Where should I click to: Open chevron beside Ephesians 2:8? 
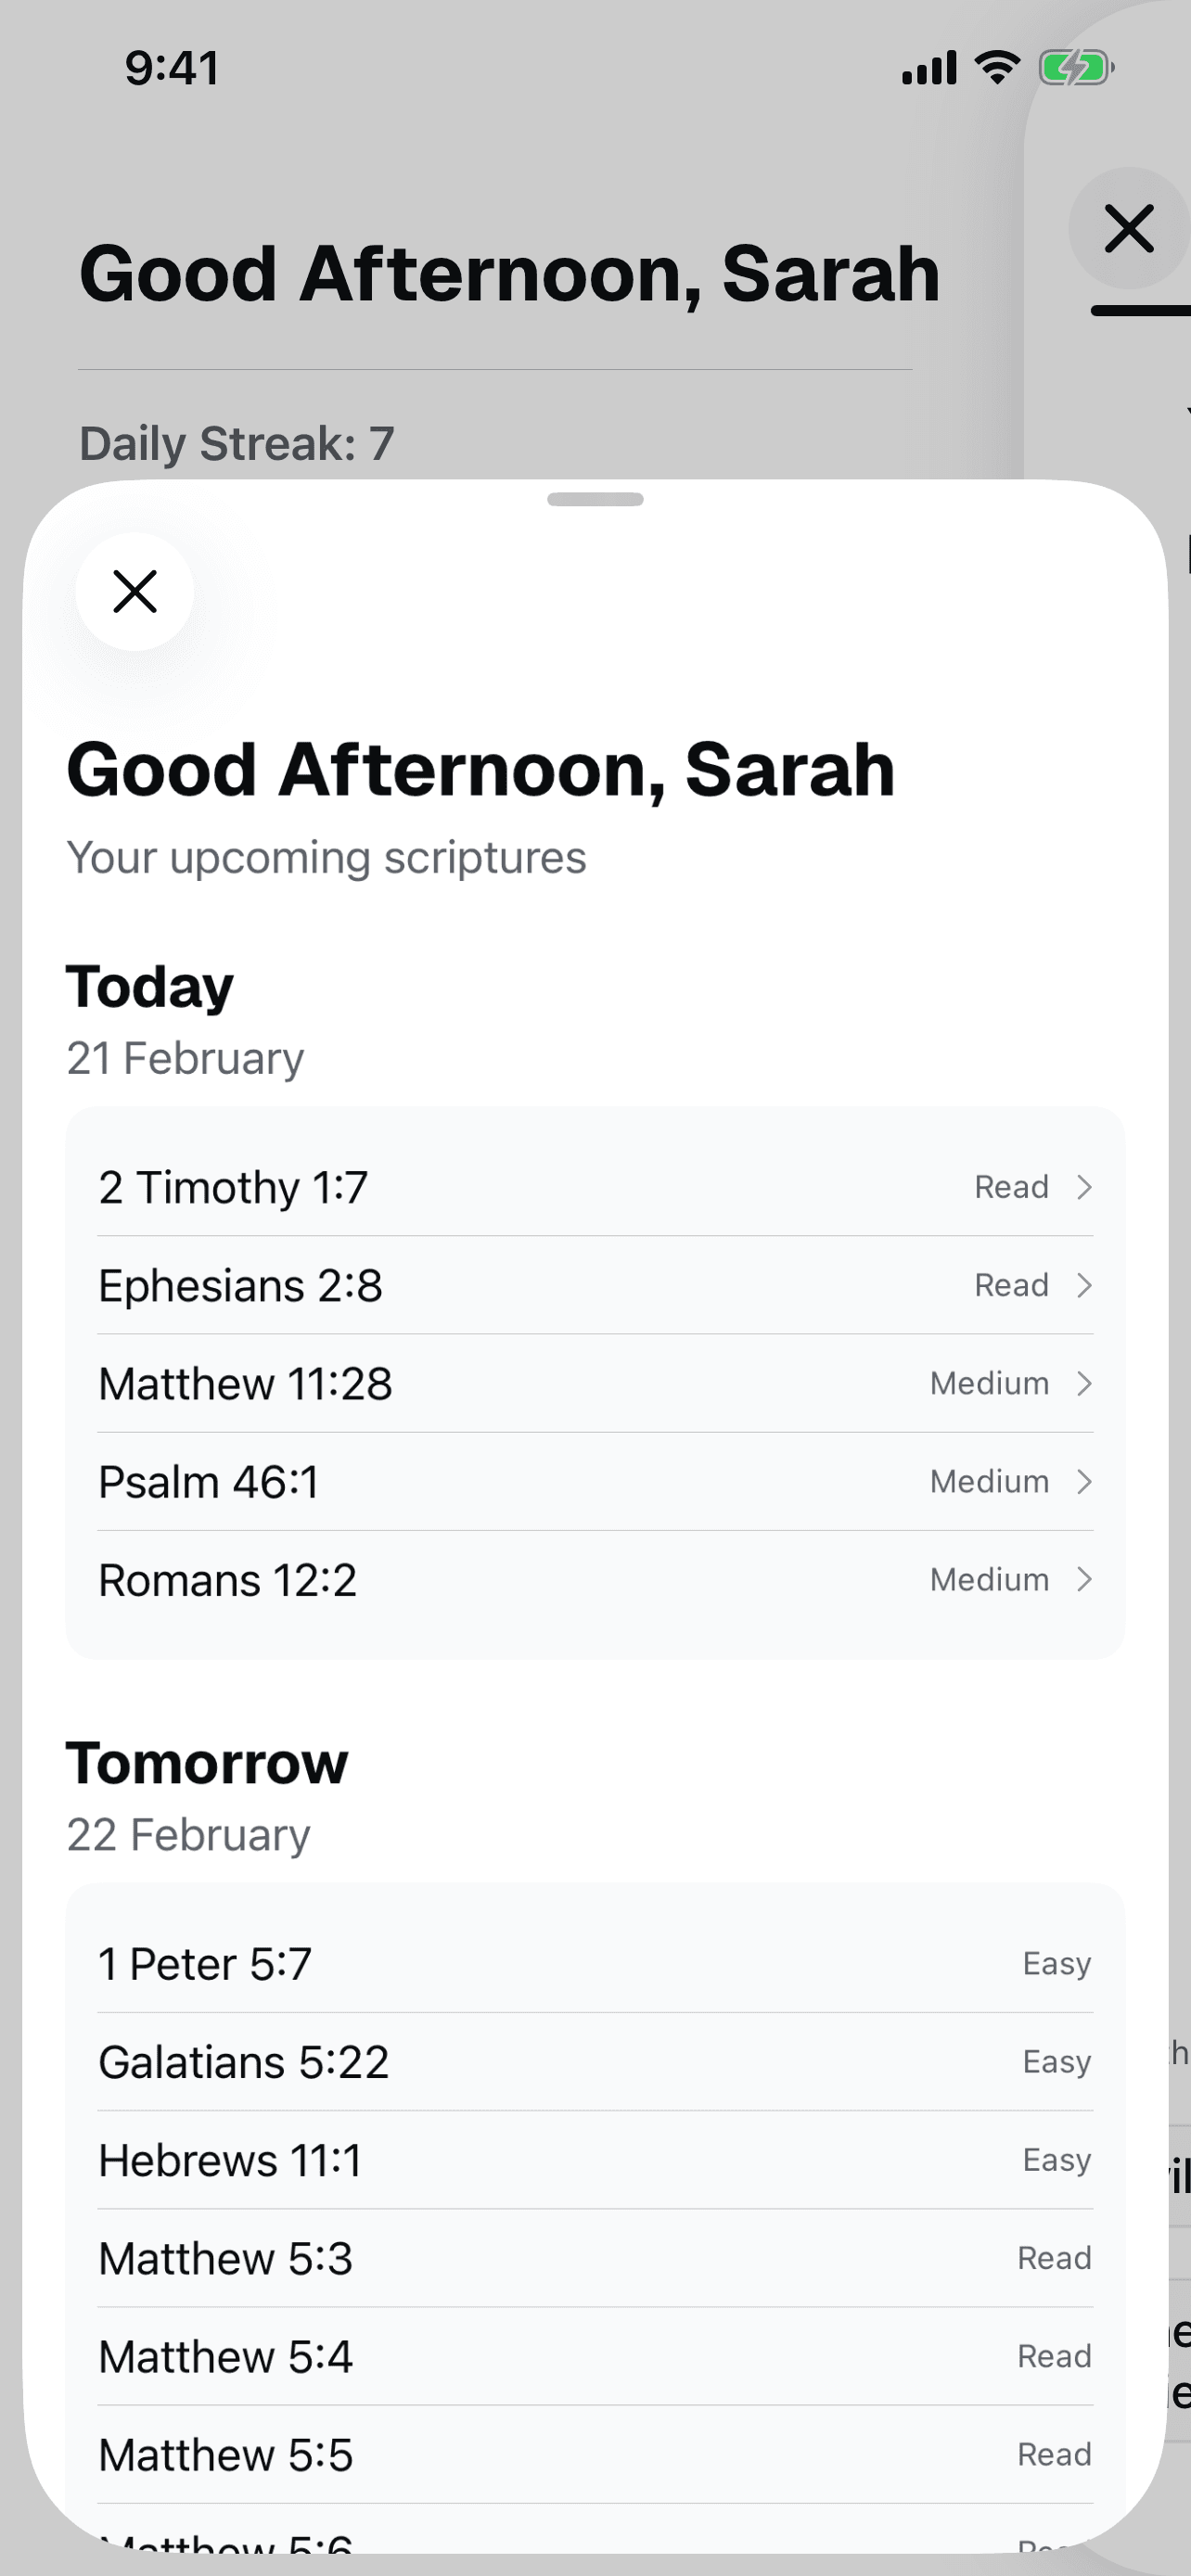(x=1084, y=1285)
